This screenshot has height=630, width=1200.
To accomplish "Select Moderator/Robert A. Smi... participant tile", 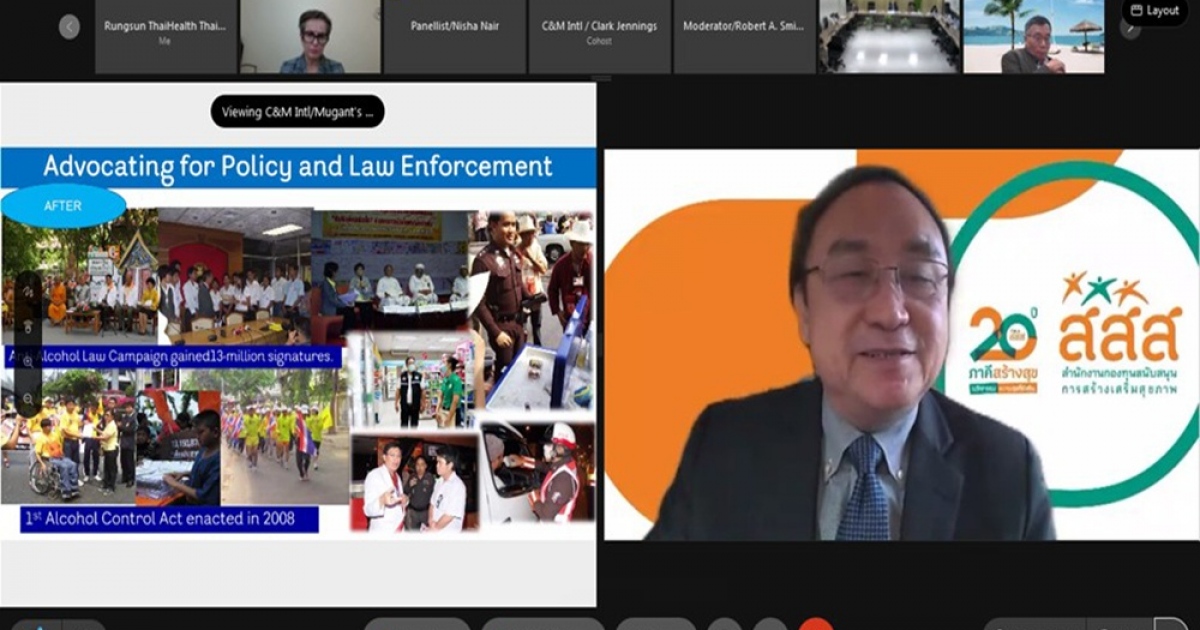I will click(x=744, y=36).
